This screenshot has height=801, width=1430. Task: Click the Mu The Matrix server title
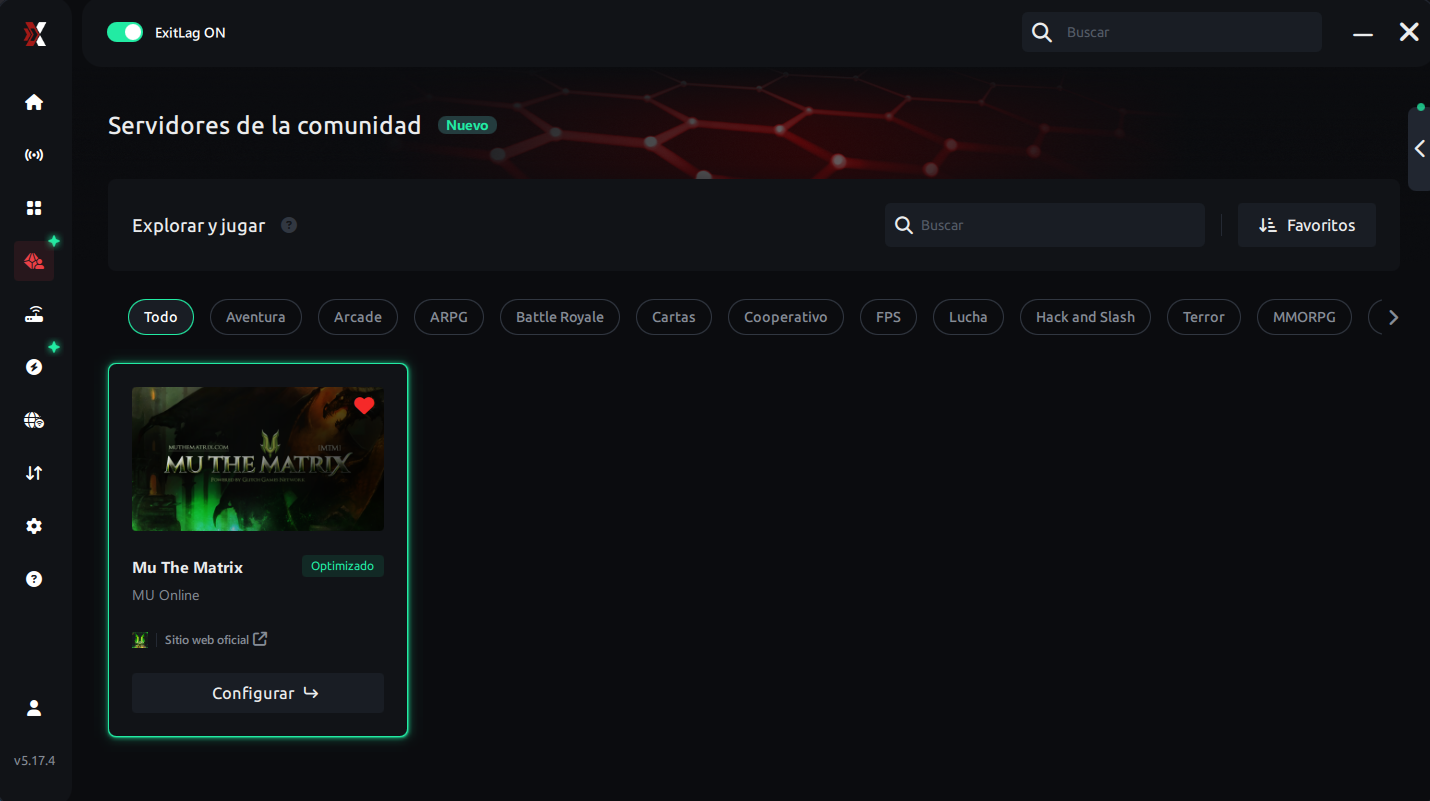pos(188,567)
